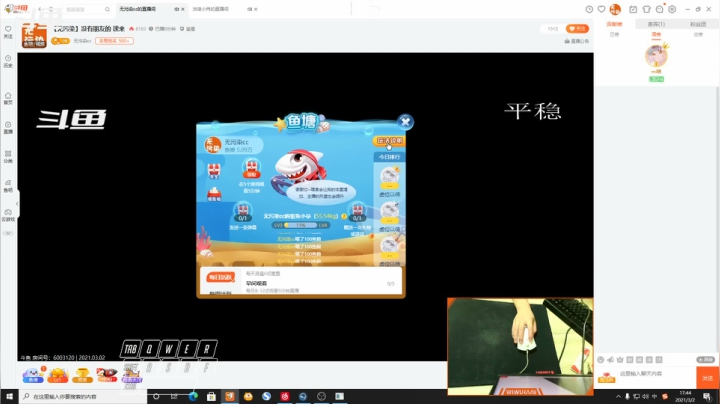The image size is (720, 404).
Task: Open the messages icon with red dot
Action: [660, 9]
